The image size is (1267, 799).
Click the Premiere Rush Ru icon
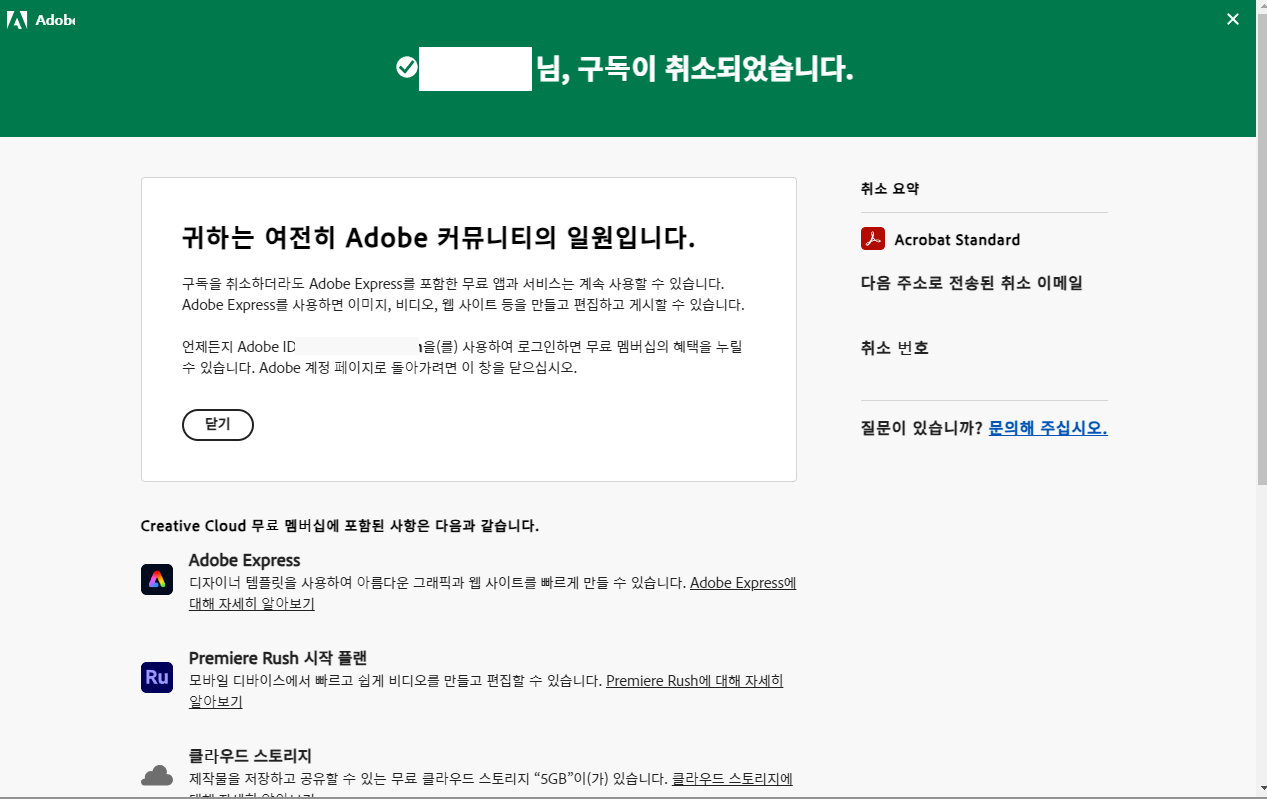click(157, 677)
